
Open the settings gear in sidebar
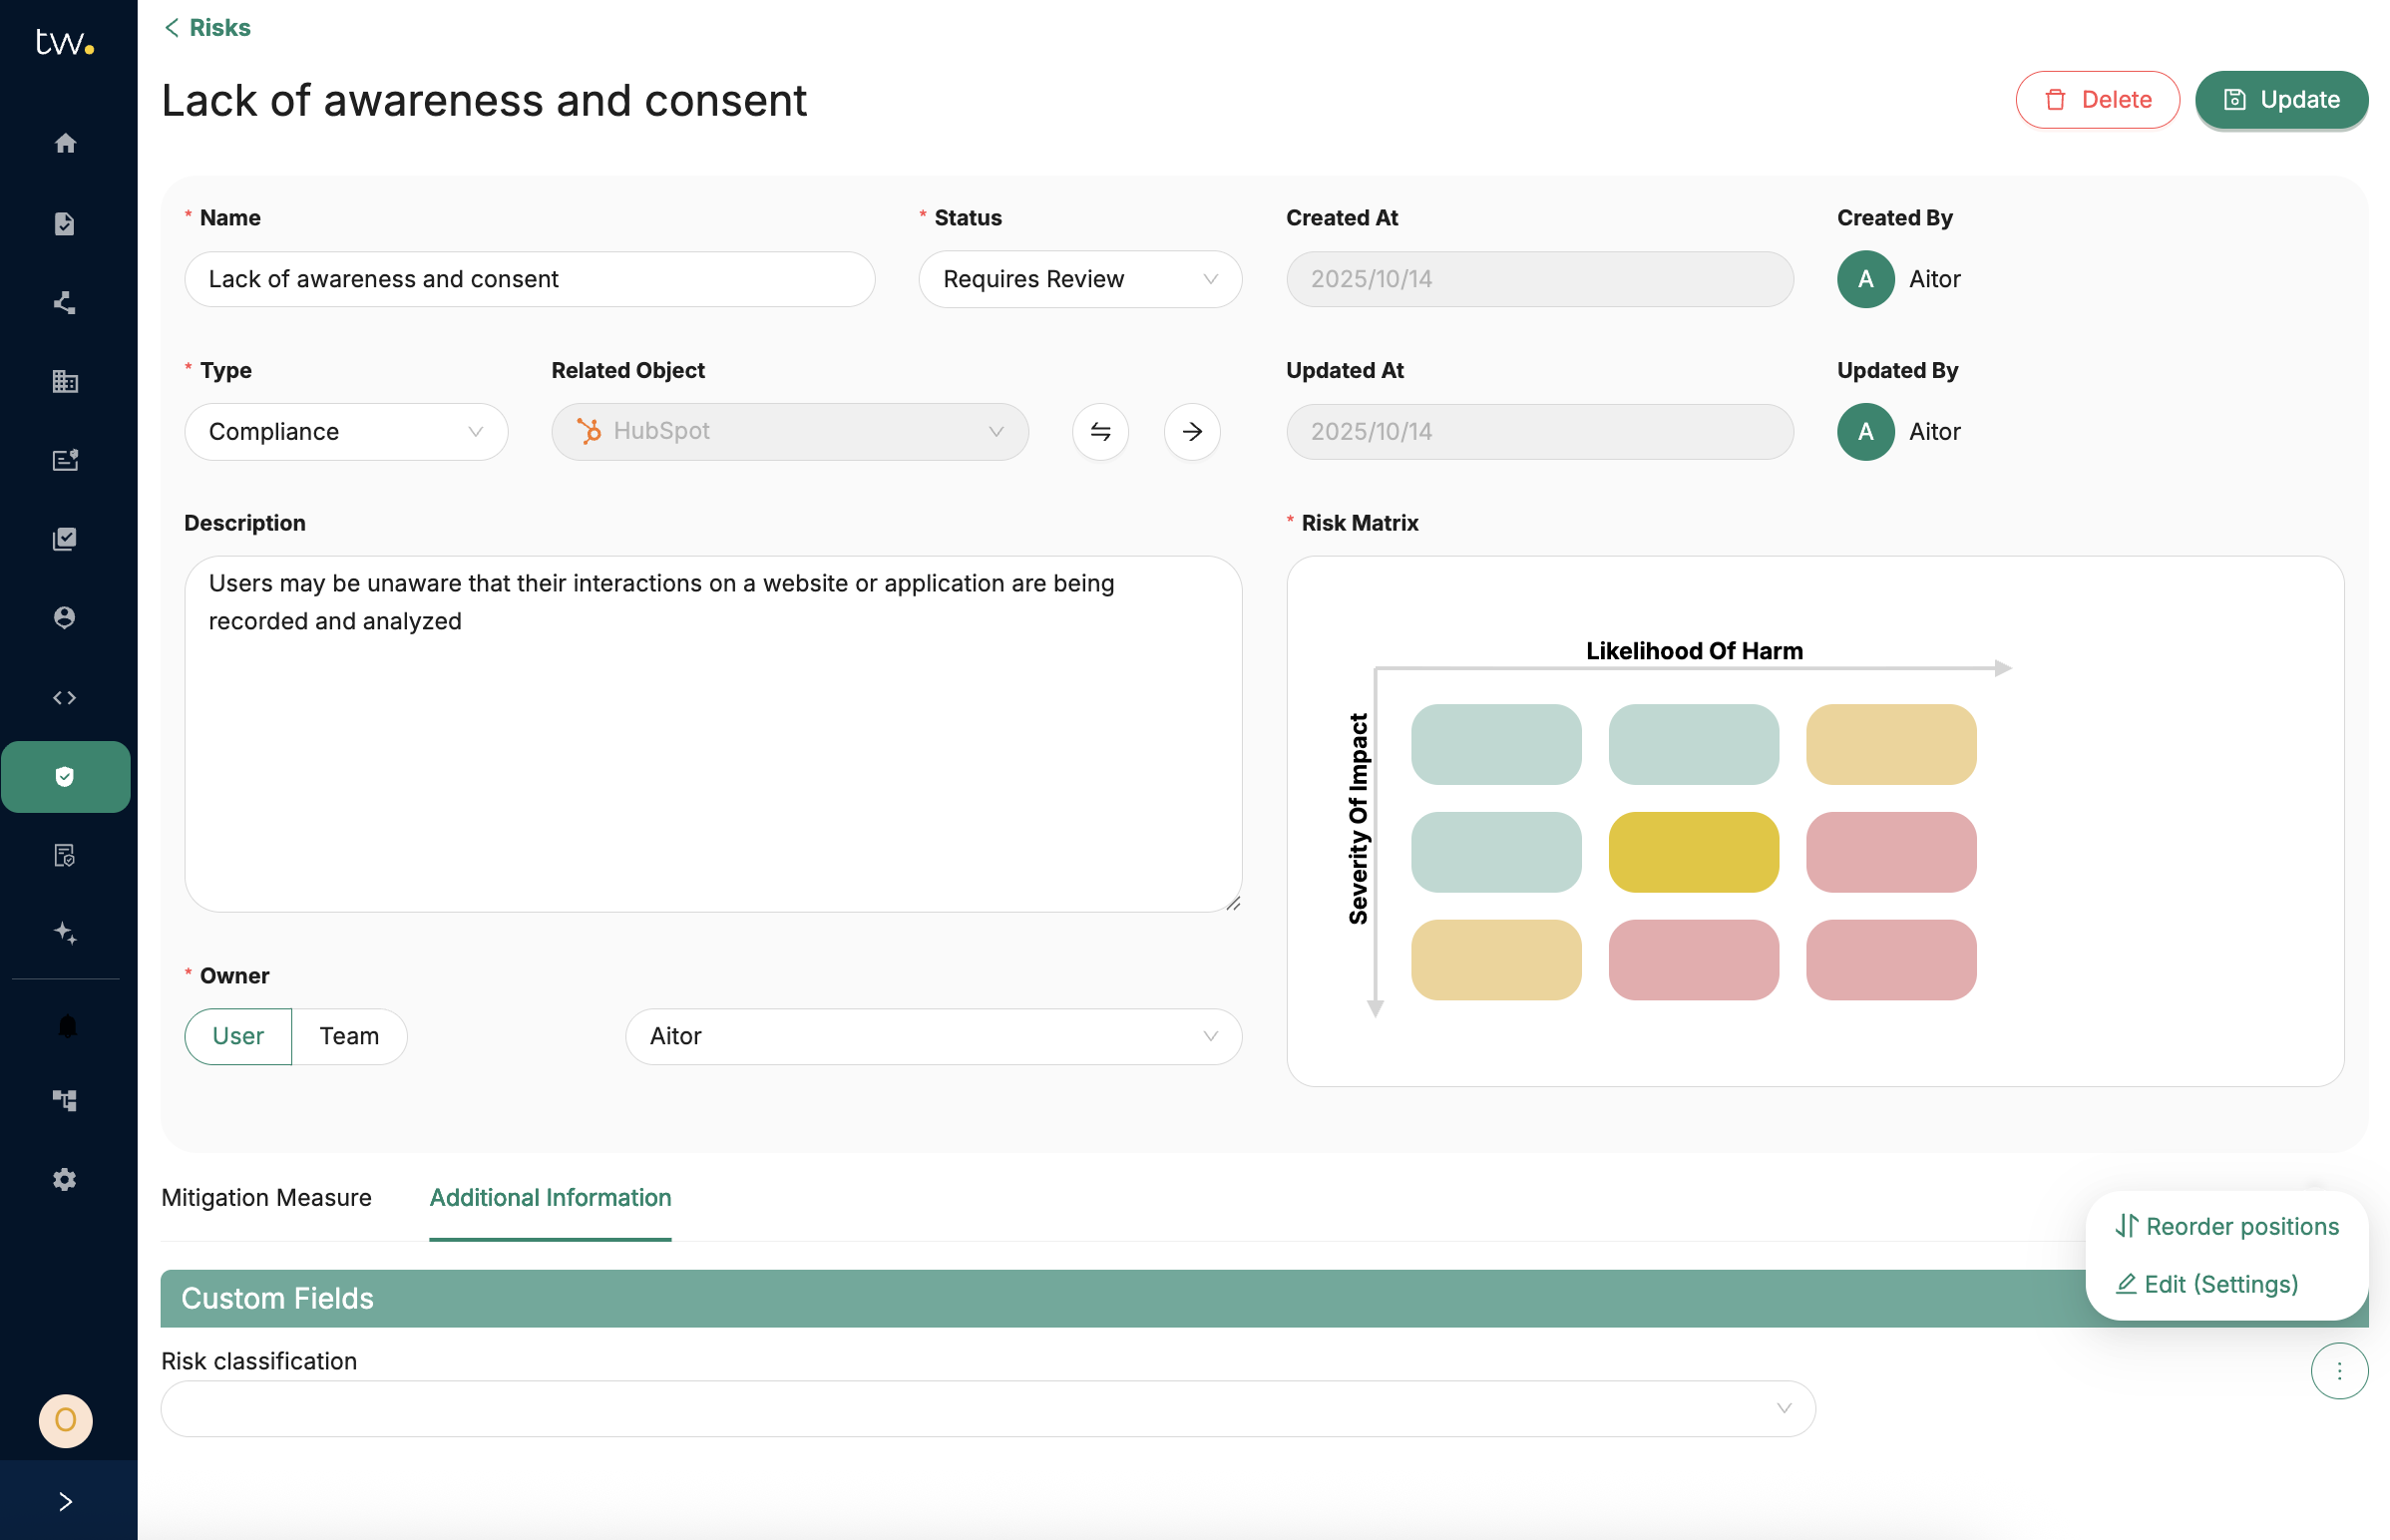tap(65, 1180)
